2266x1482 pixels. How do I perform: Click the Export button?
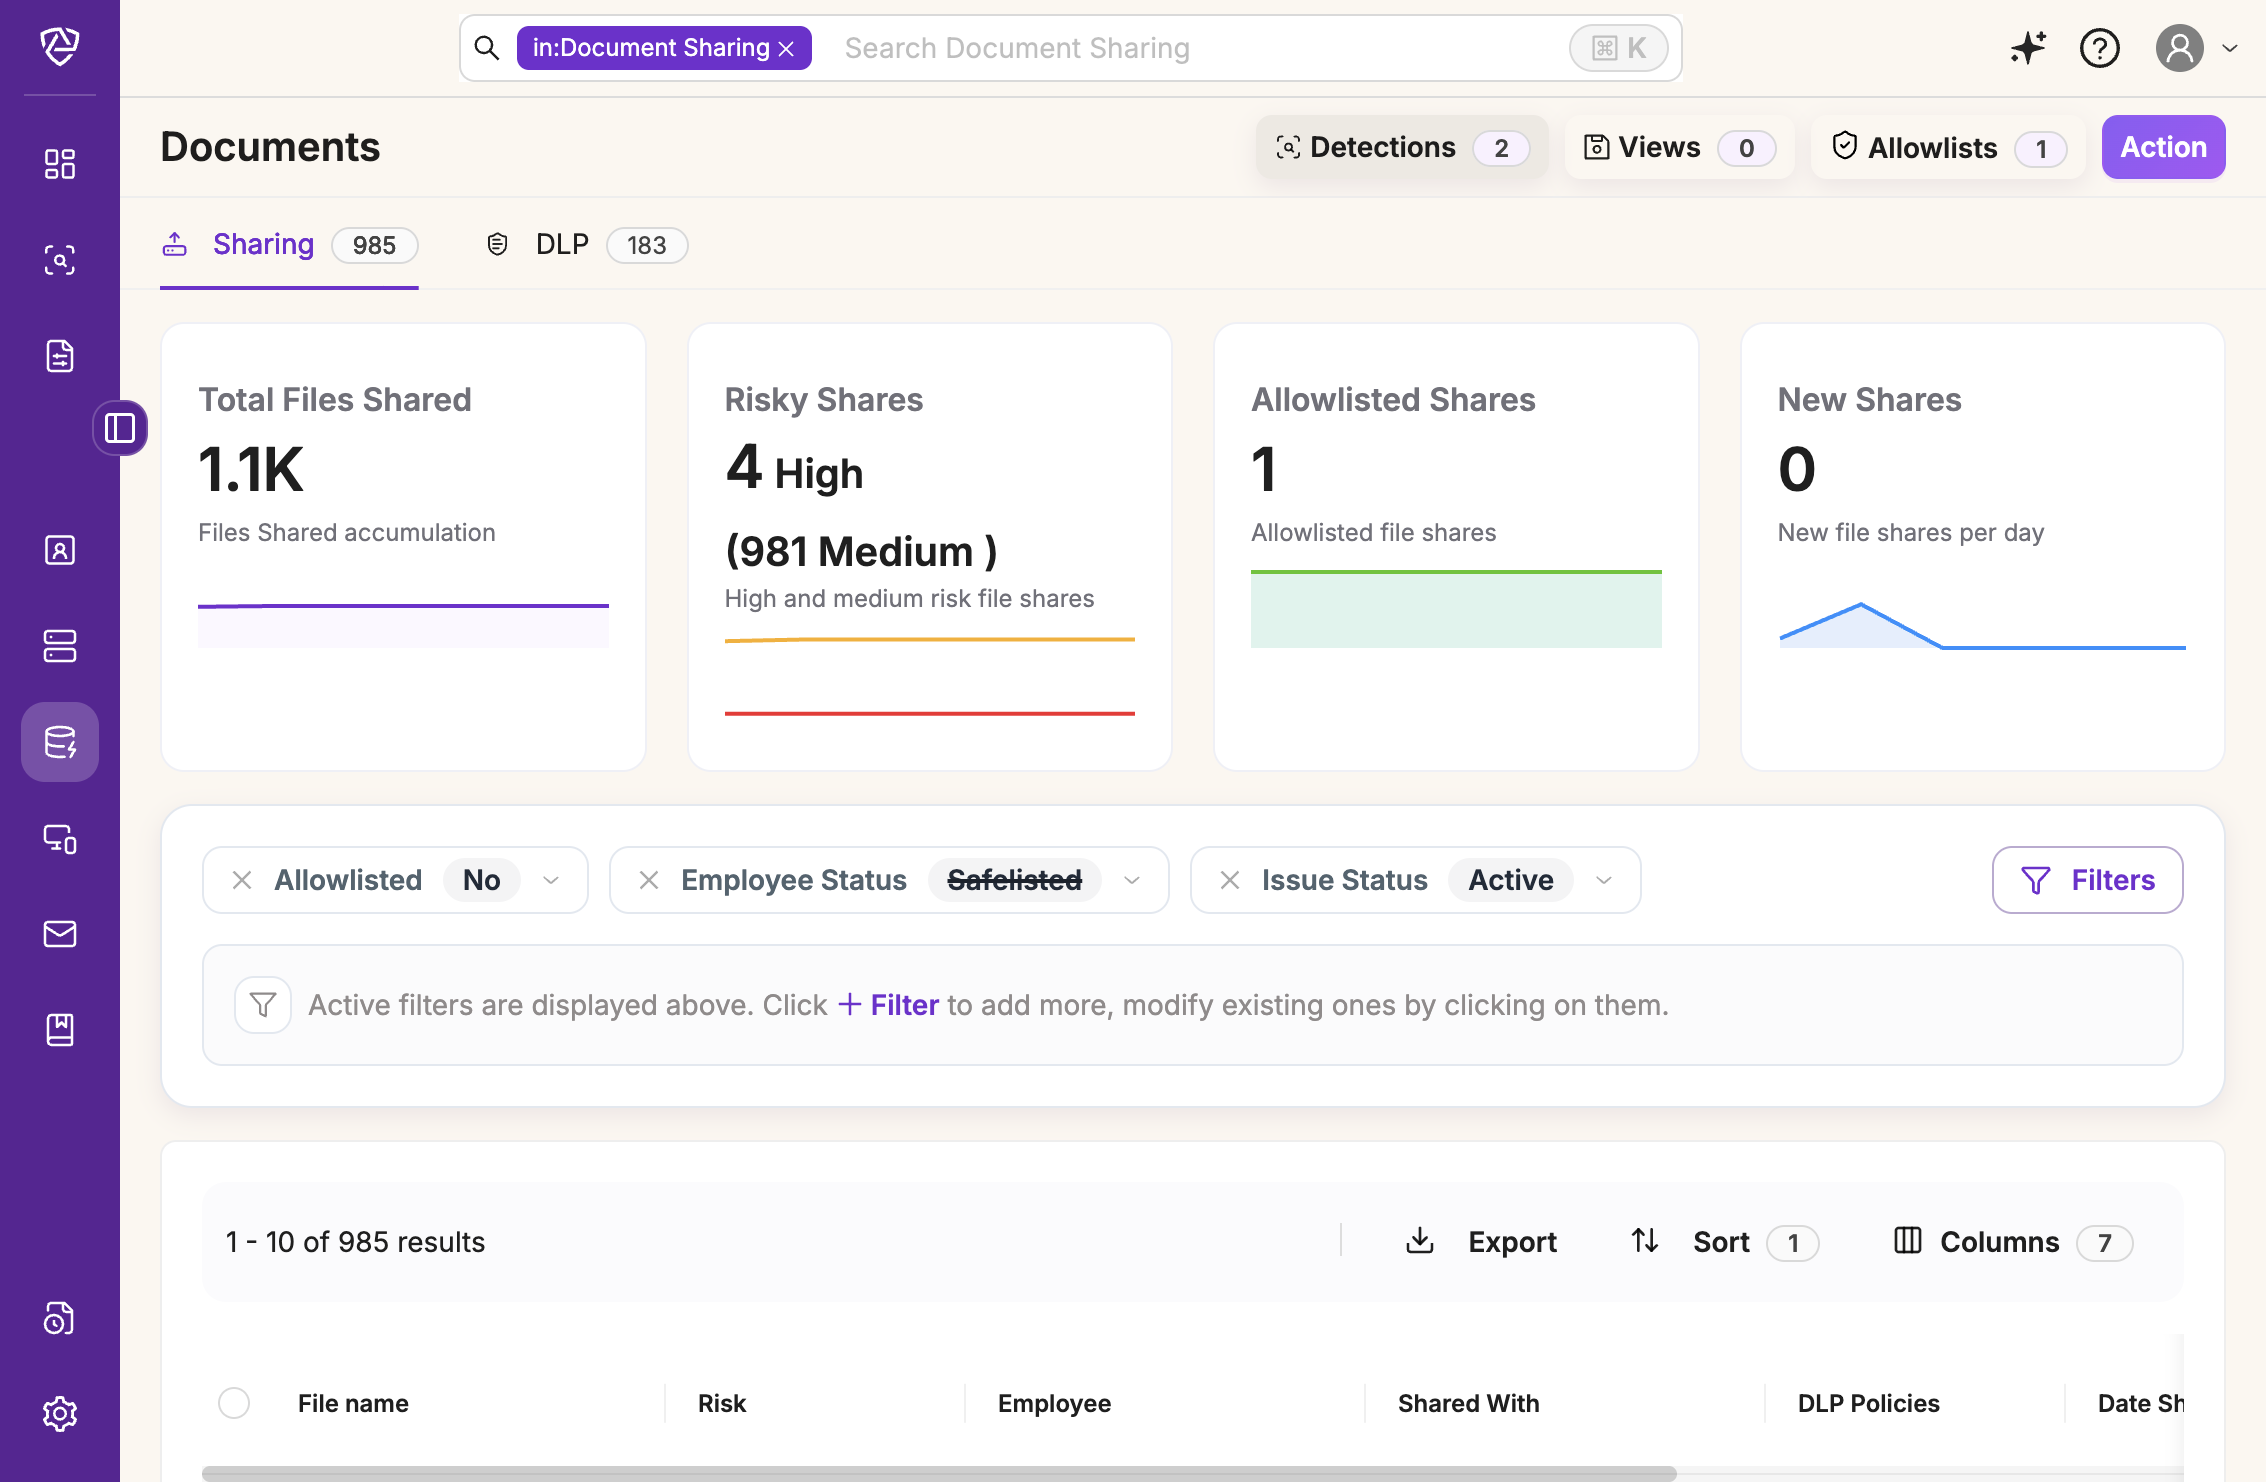1482,1242
